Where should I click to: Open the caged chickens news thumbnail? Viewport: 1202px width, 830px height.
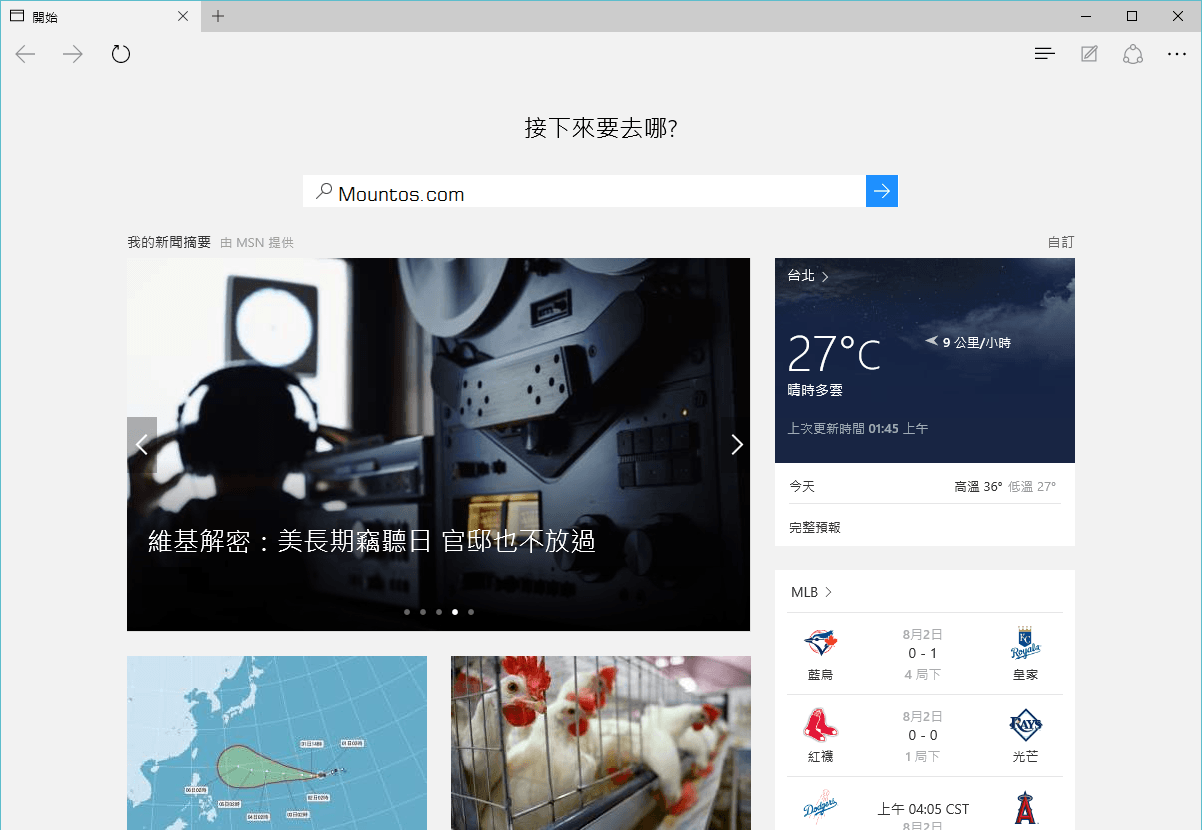(601, 743)
